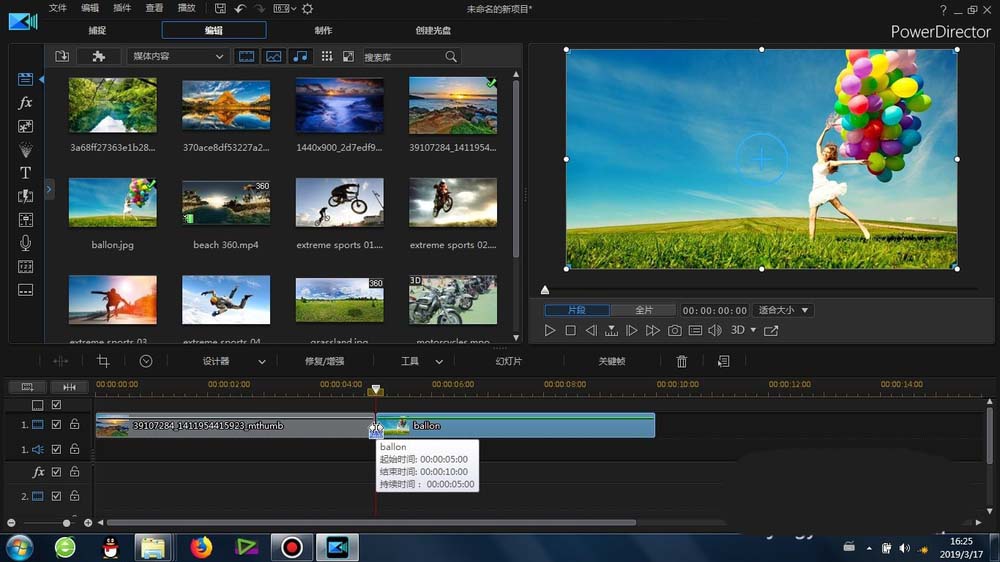1000x562 pixels.
Task: Switch to the 制作 produce tab
Action: 323,30
